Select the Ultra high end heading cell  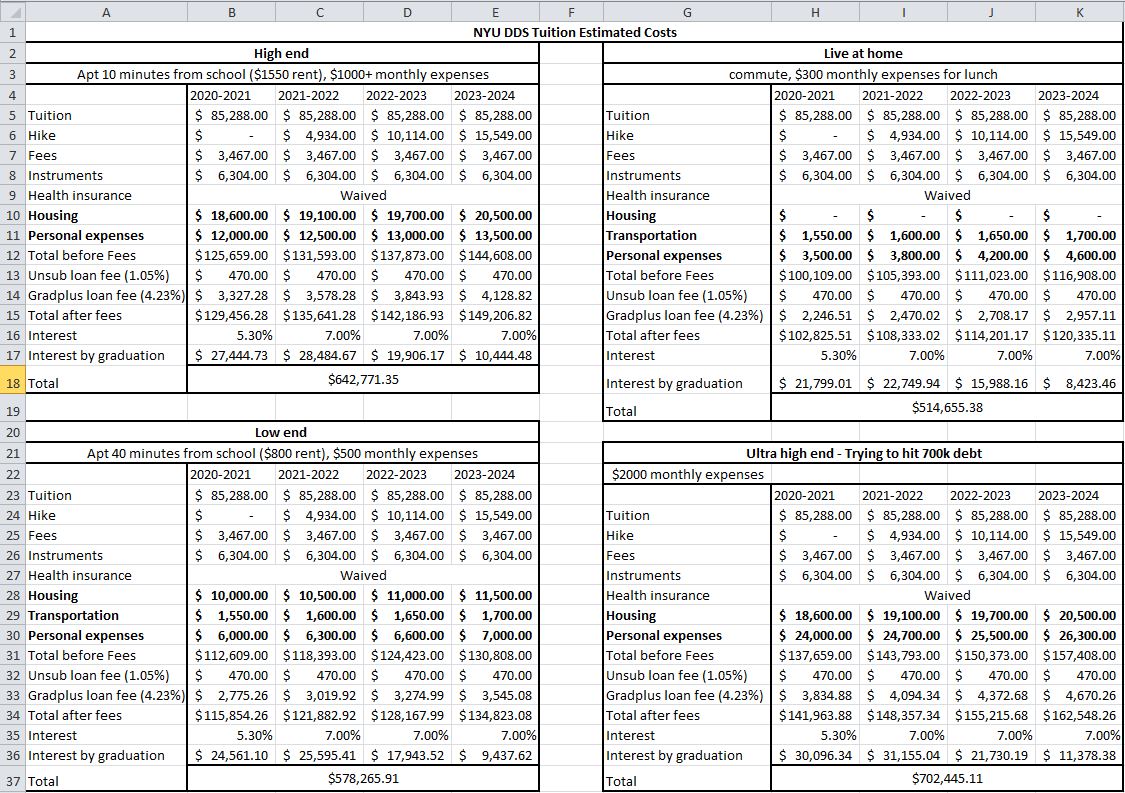point(863,453)
